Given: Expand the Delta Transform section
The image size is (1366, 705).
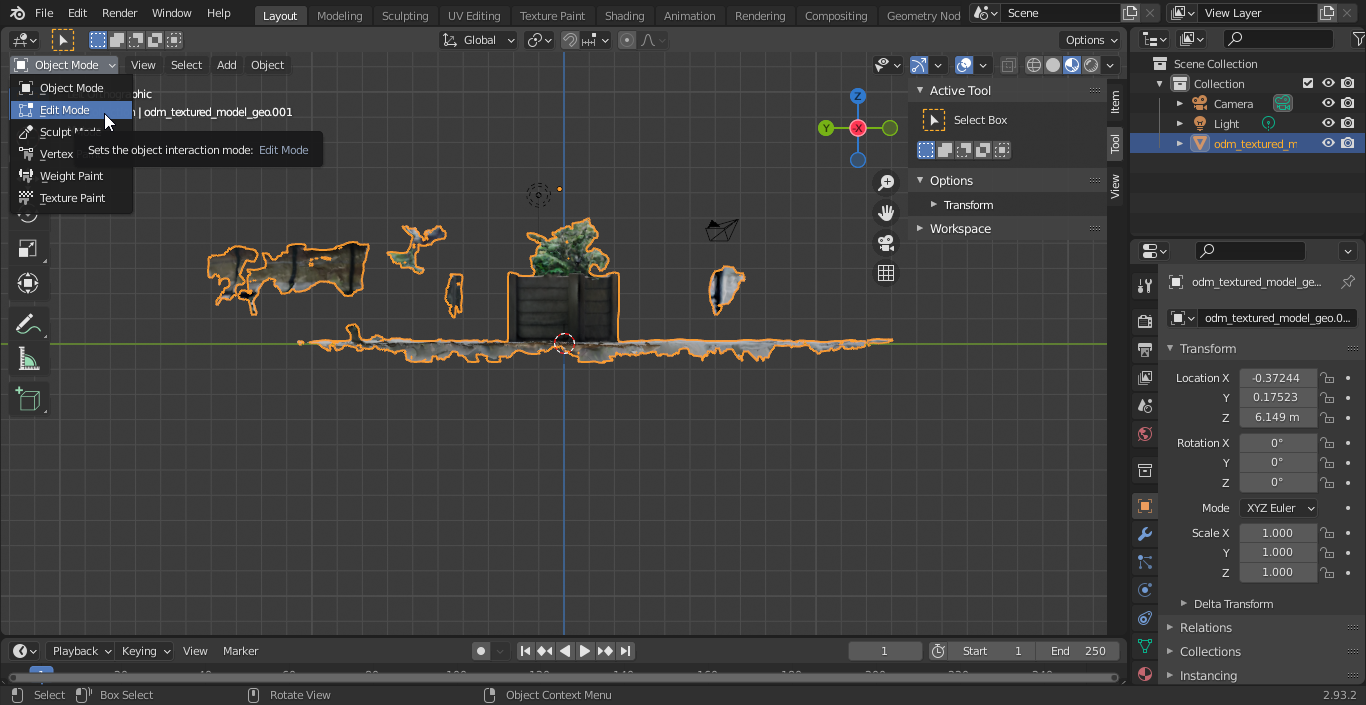Looking at the screenshot, I should click(x=1232, y=604).
